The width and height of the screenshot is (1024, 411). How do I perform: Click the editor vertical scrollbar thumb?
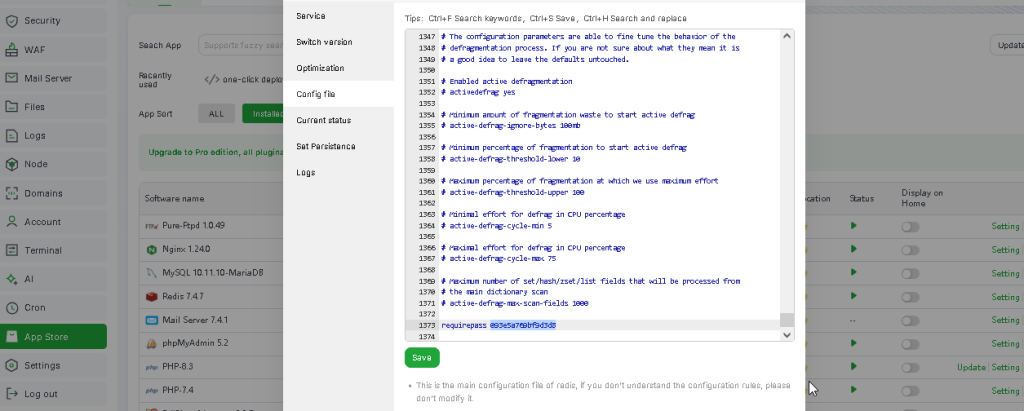click(x=787, y=320)
